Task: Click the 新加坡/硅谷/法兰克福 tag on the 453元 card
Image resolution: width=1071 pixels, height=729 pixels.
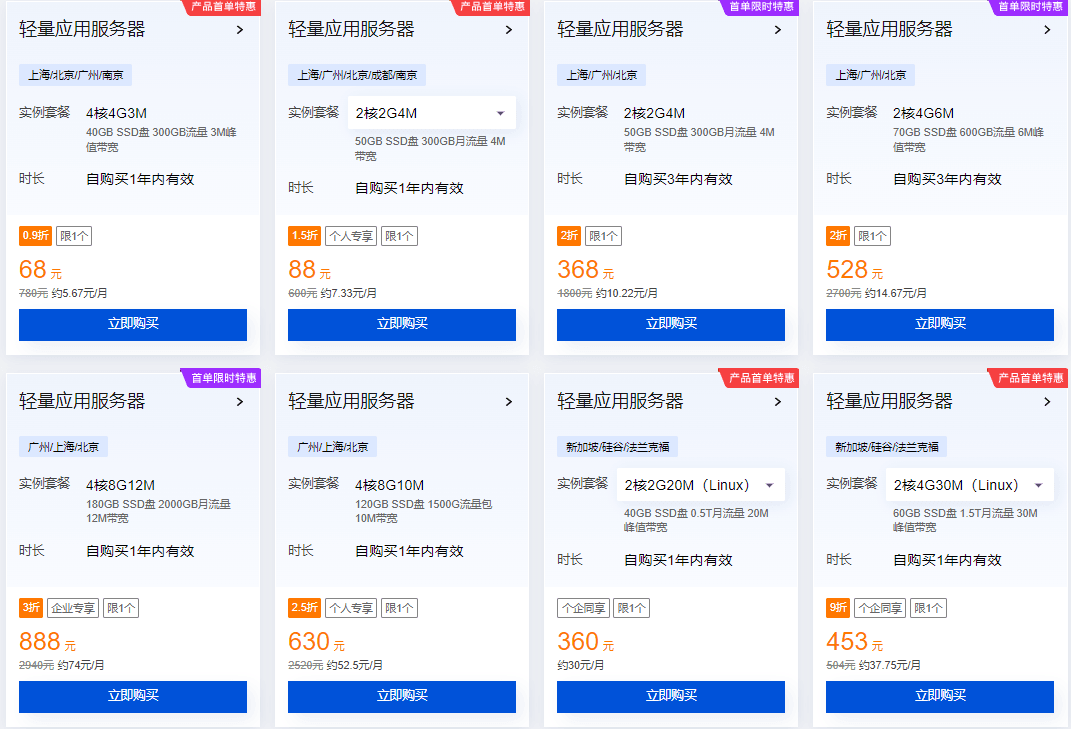Action: coord(887,447)
